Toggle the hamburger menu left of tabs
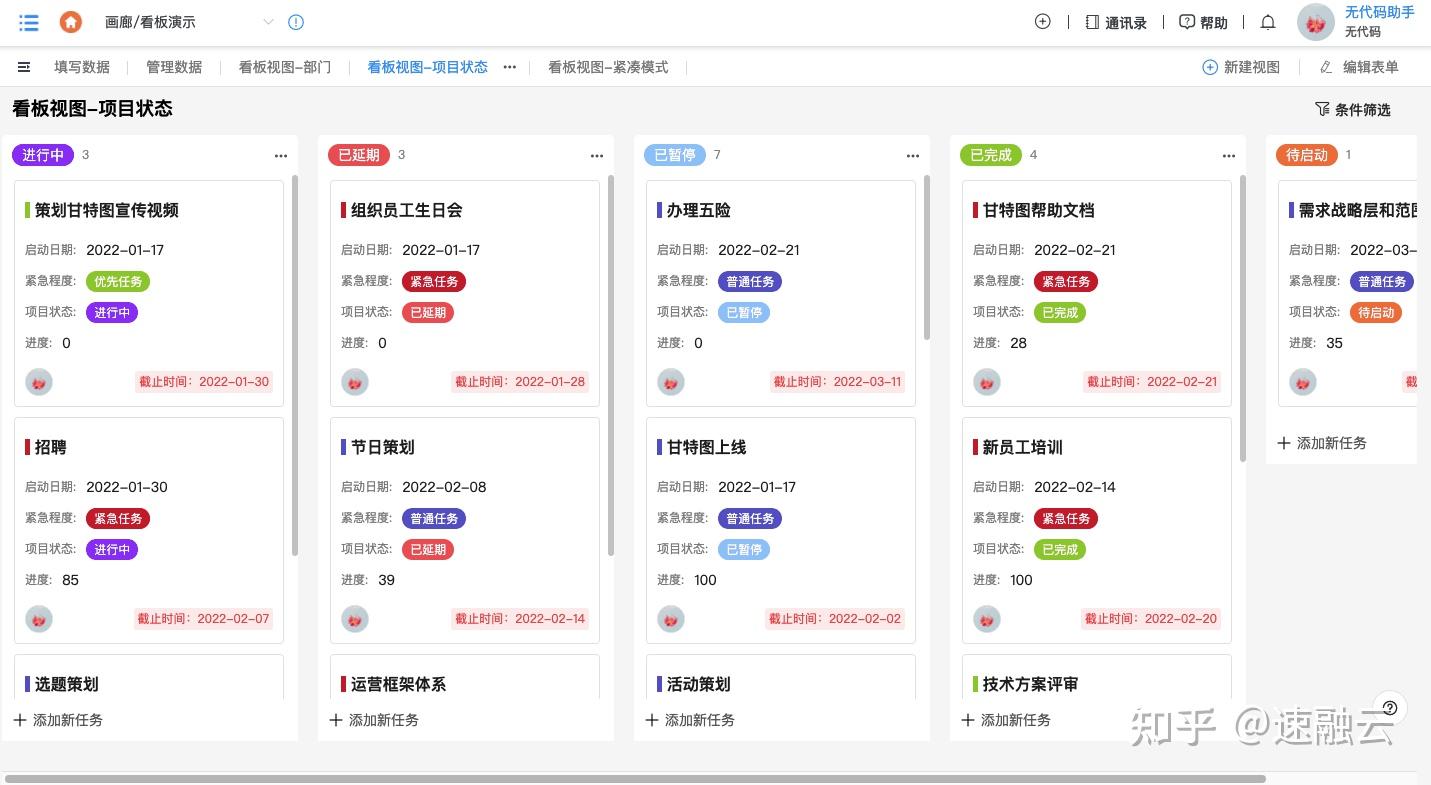The width and height of the screenshot is (1431, 785). point(24,67)
